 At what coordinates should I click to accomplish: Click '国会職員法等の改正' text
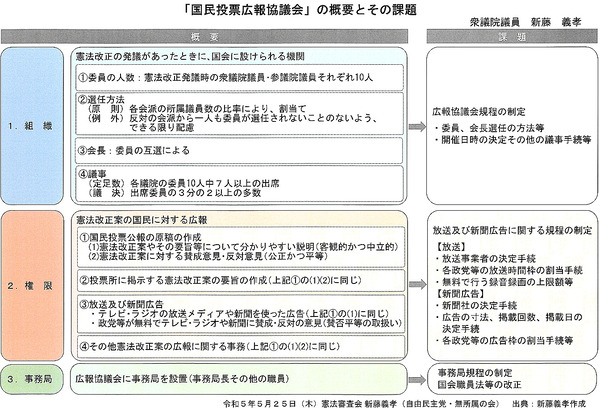click(479, 385)
